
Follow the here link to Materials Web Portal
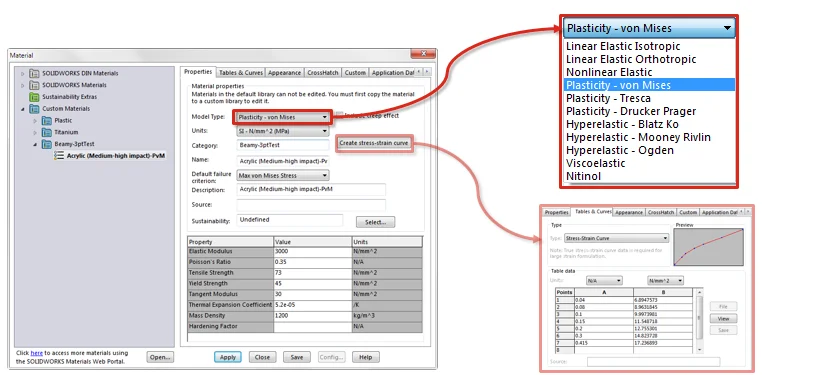[x=37, y=353]
